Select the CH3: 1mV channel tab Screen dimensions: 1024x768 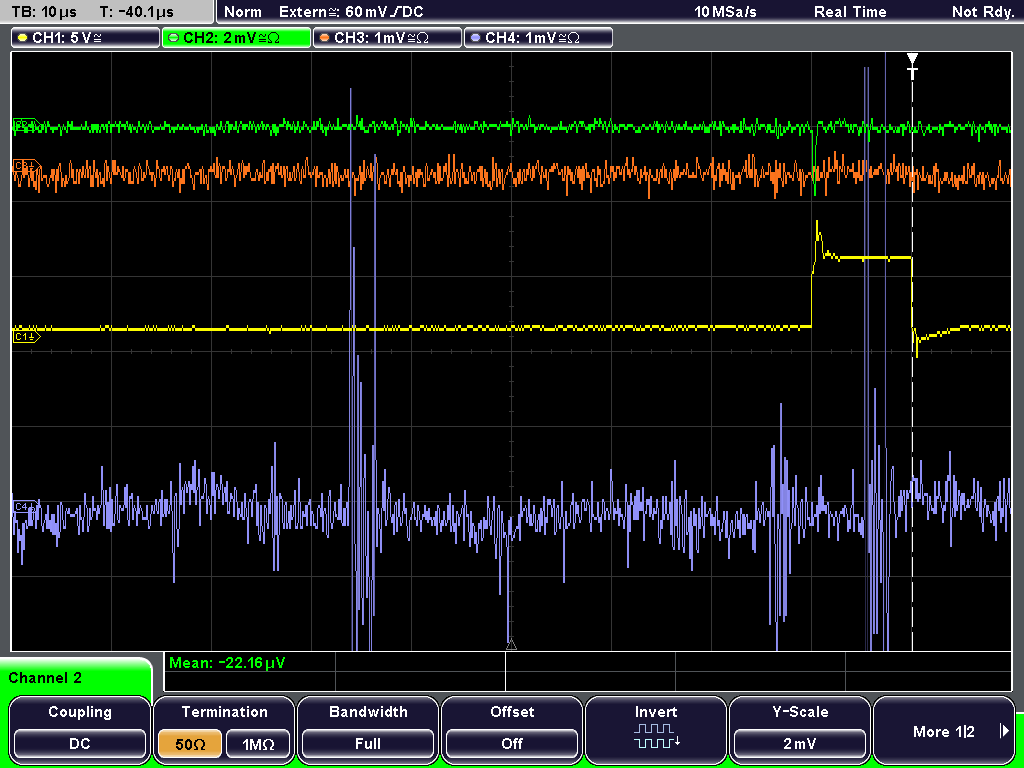click(387, 38)
